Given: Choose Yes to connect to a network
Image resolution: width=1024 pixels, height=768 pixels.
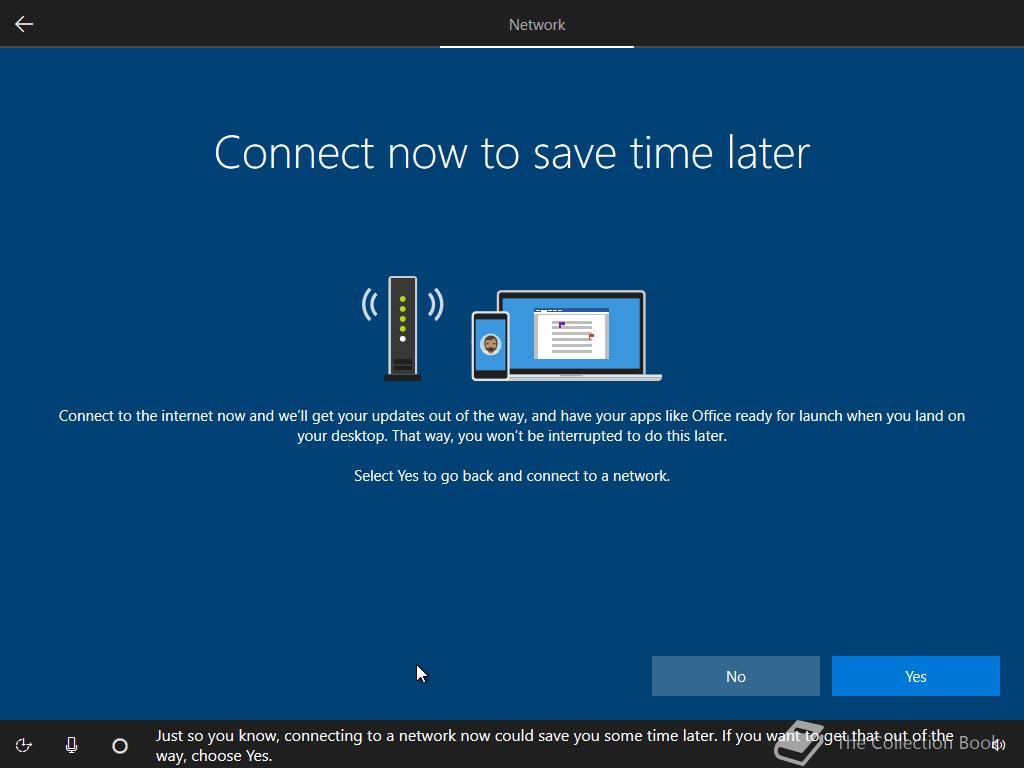Looking at the screenshot, I should pyautogui.click(x=916, y=676).
